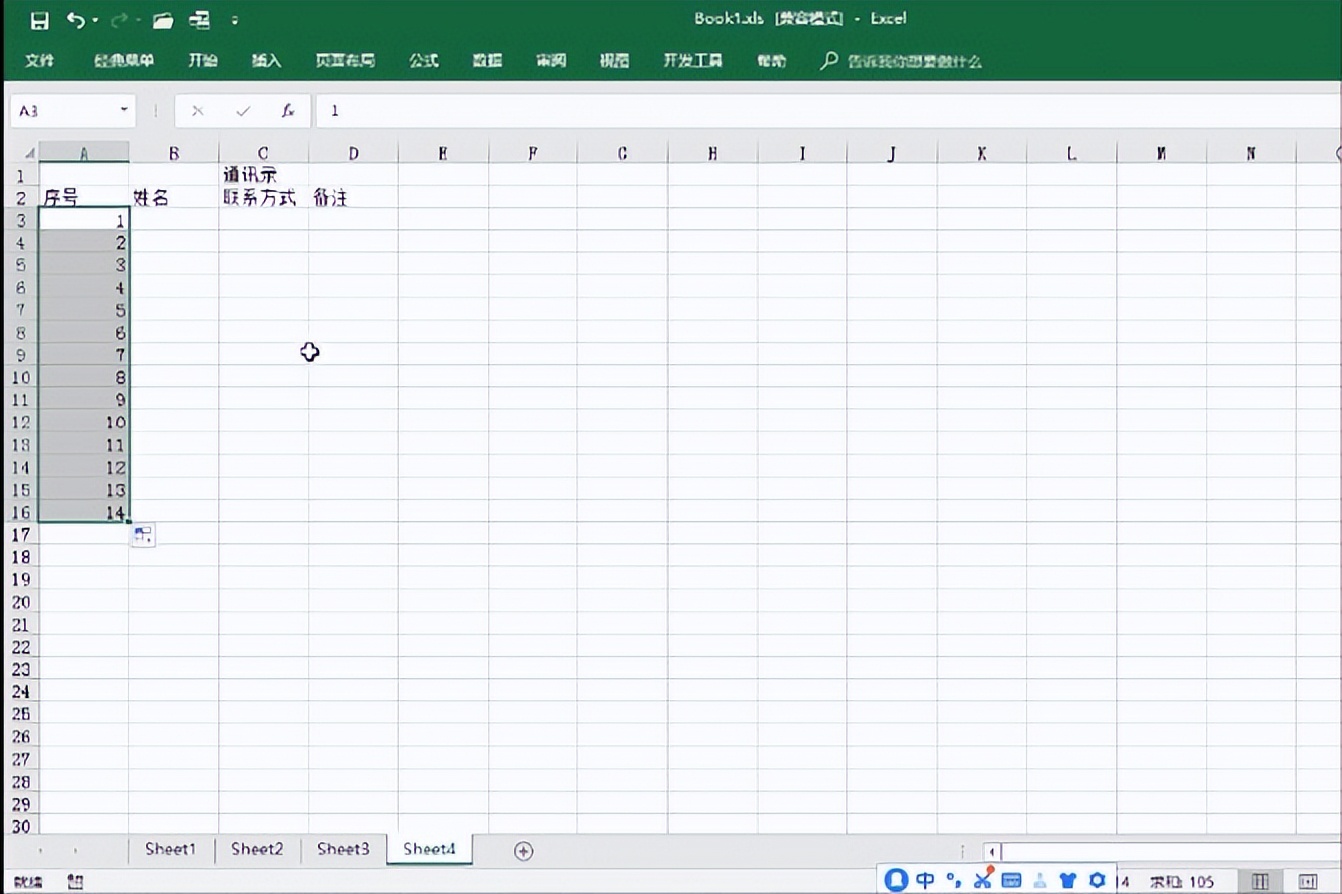1342x894 pixels.
Task: Click the horizontal scrollbar left arrow
Action: (x=991, y=852)
